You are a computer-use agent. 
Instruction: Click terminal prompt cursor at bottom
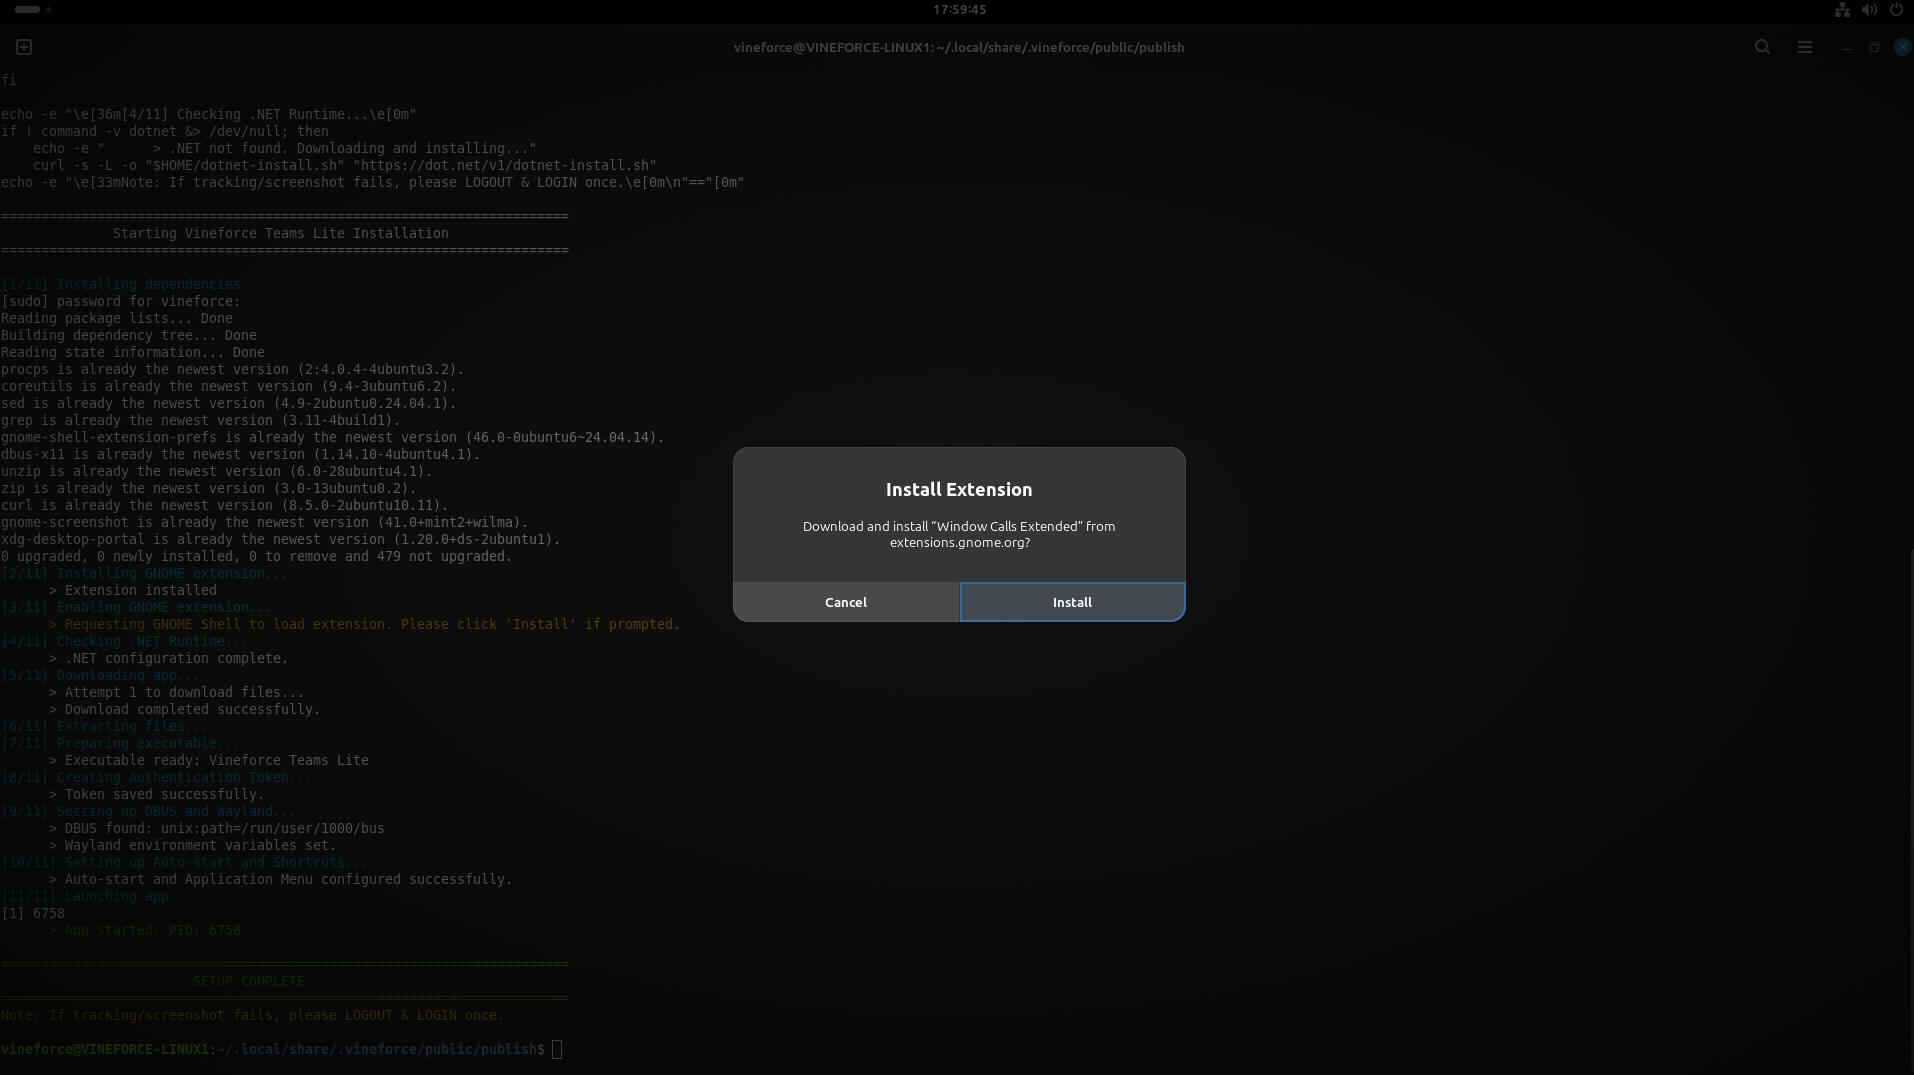[557, 1049]
